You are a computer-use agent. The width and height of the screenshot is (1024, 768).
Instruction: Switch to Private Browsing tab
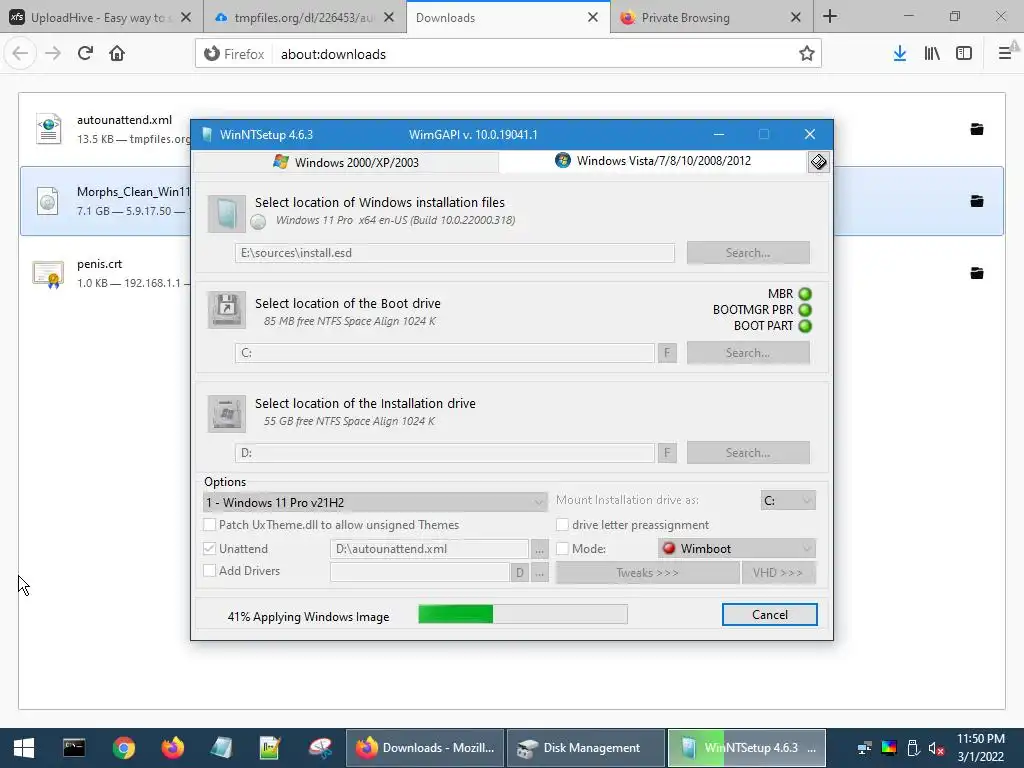[x=712, y=17]
